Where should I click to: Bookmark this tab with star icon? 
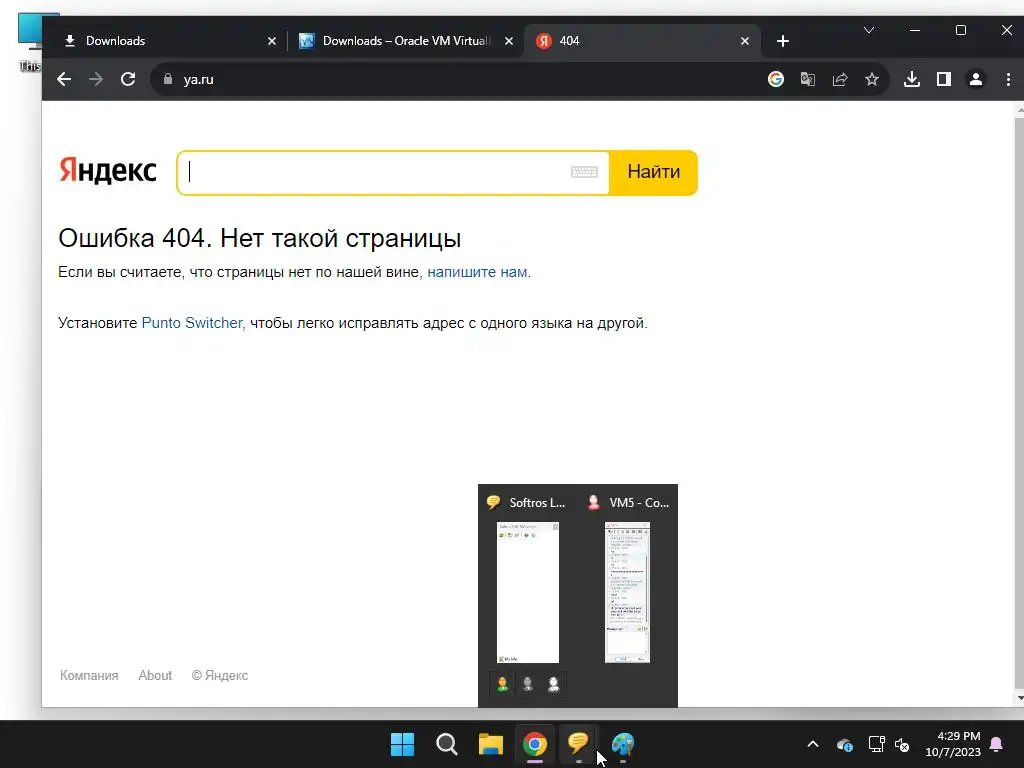(x=872, y=80)
